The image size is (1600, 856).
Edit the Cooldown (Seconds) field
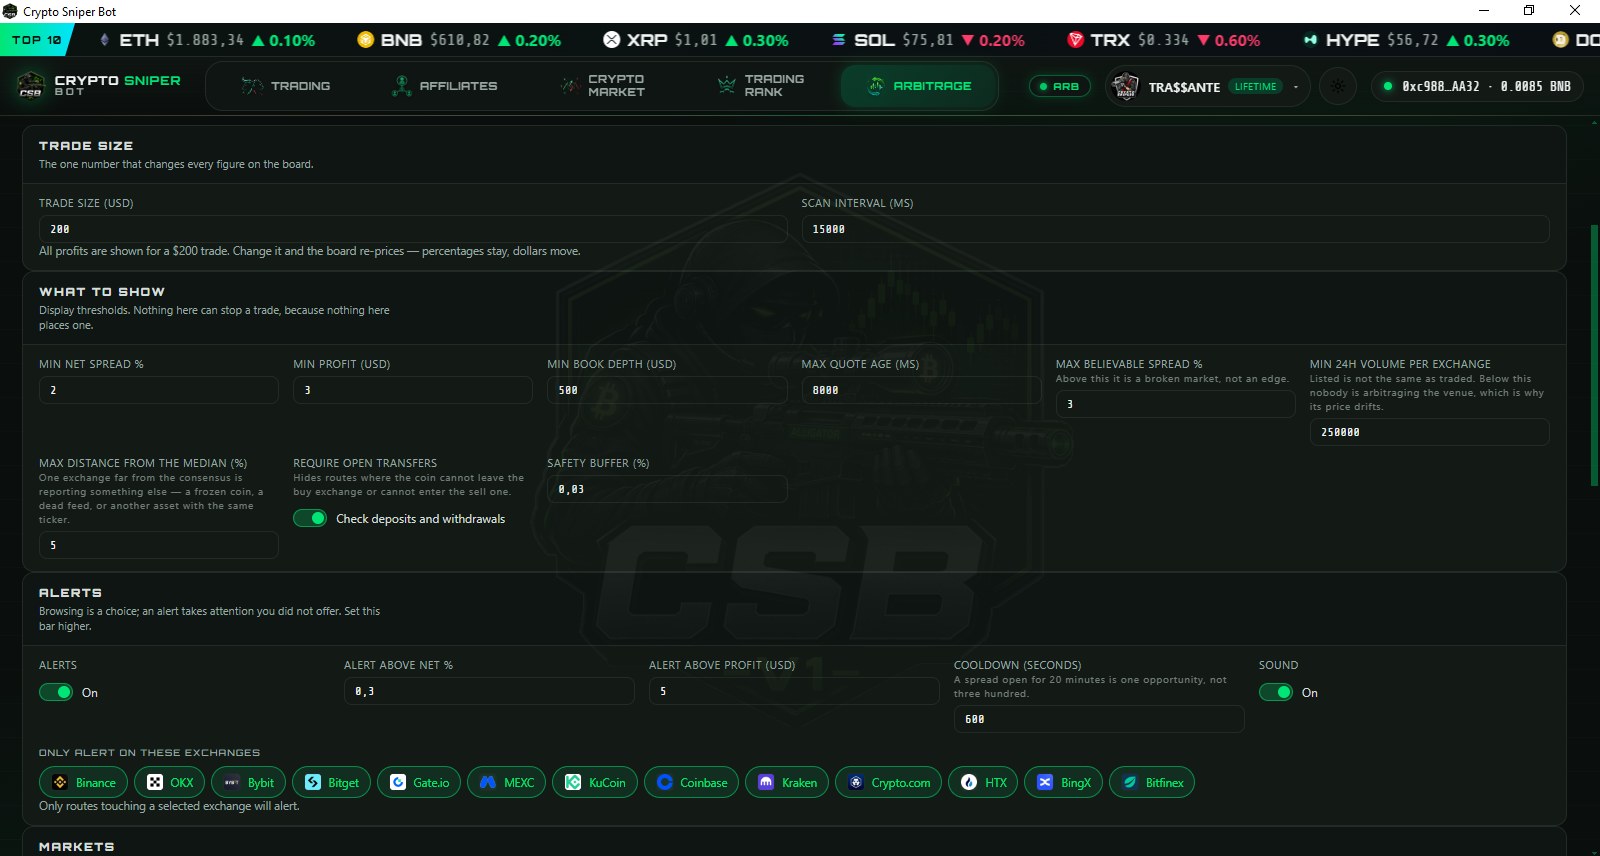click(1099, 719)
